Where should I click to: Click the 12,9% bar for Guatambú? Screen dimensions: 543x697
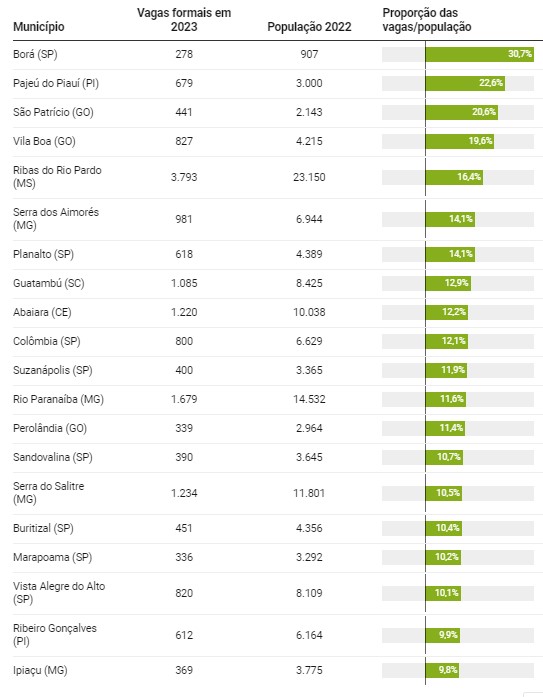coord(448,283)
